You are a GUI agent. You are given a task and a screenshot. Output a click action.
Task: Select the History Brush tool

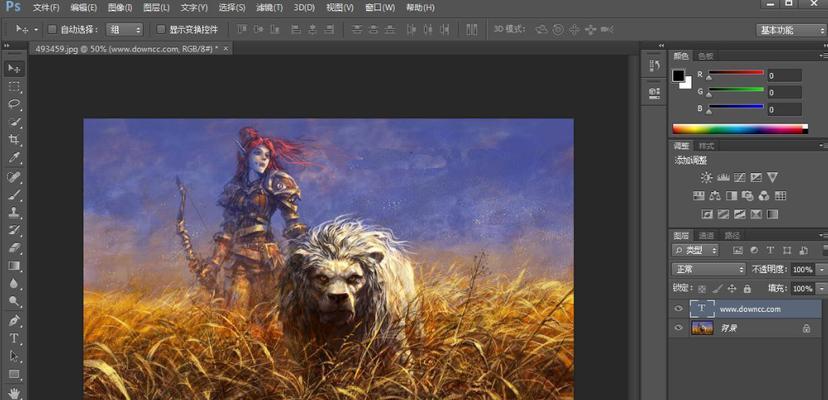pos(14,230)
